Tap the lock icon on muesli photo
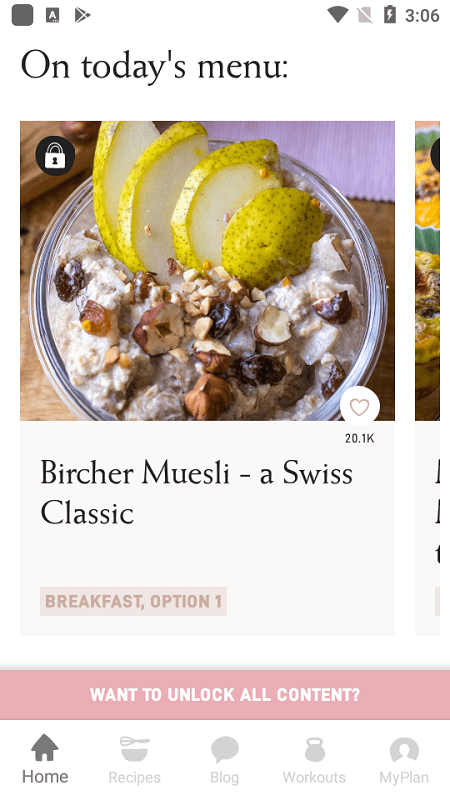This screenshot has width=450, height=800. click(x=55, y=156)
